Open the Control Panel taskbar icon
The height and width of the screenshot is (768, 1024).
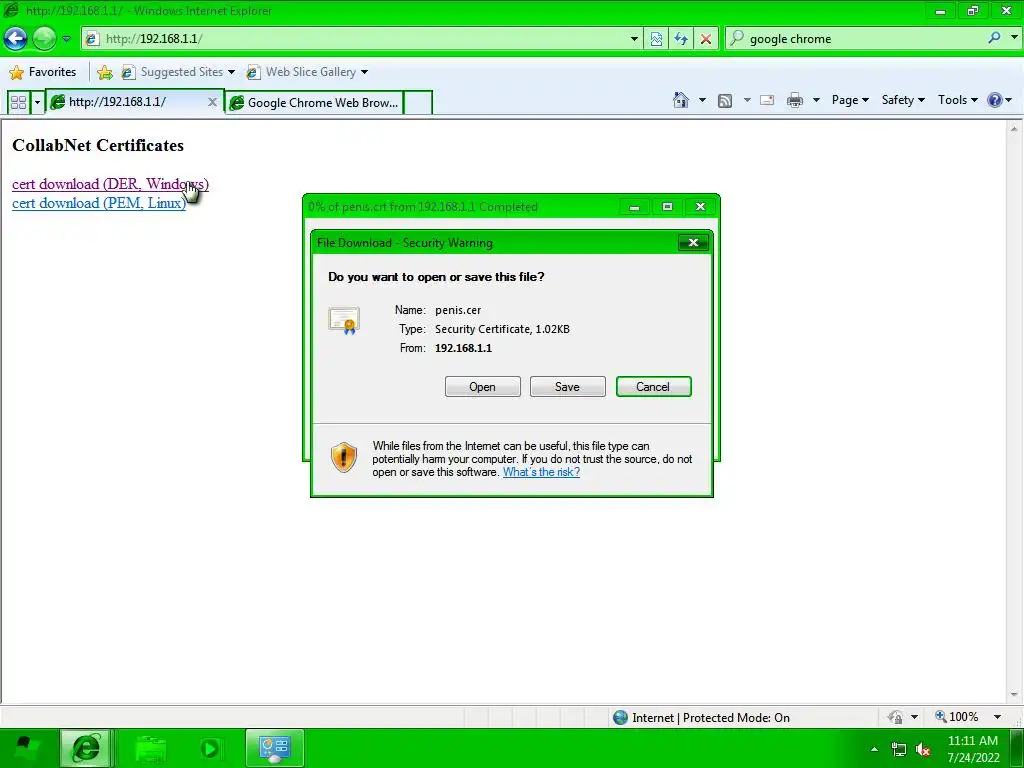tap(274, 748)
